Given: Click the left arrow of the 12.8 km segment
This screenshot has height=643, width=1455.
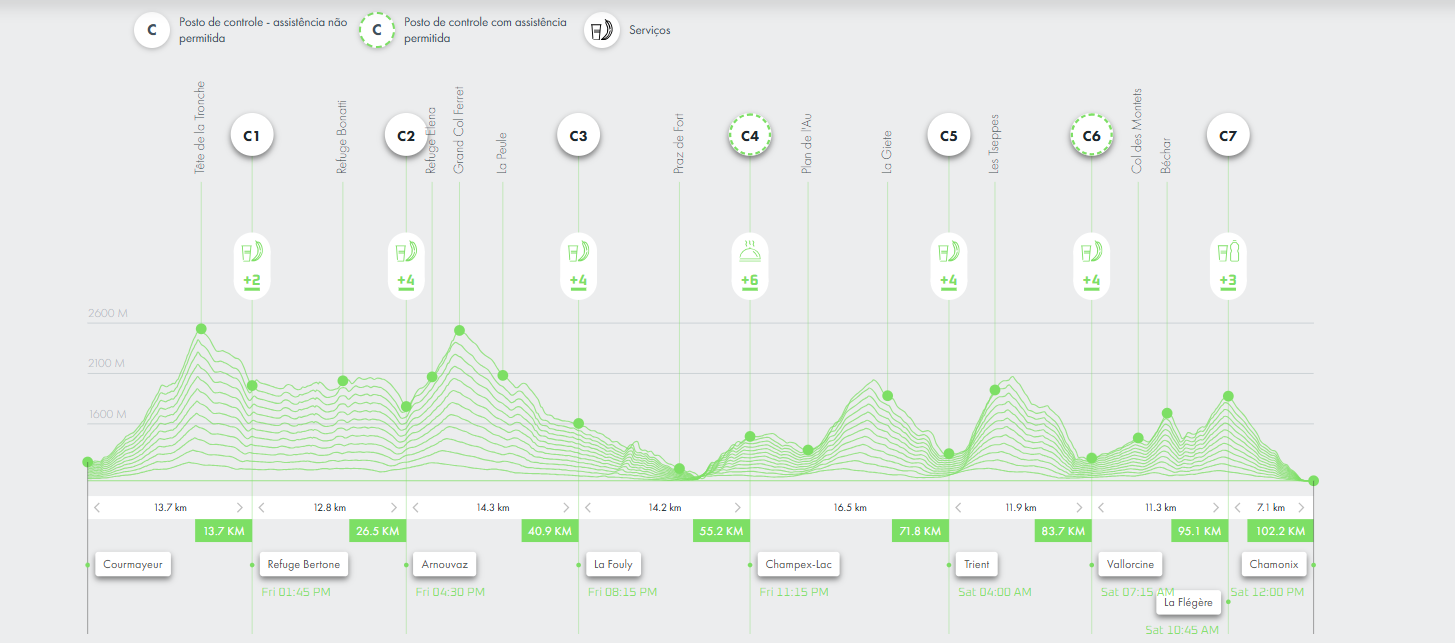Looking at the screenshot, I should click(262, 508).
